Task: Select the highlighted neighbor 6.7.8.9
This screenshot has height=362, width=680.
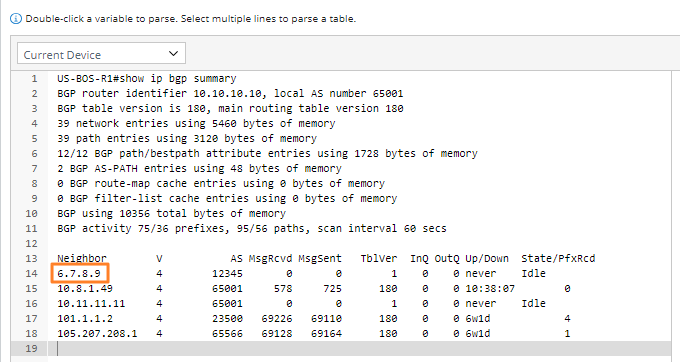Action: (79, 274)
